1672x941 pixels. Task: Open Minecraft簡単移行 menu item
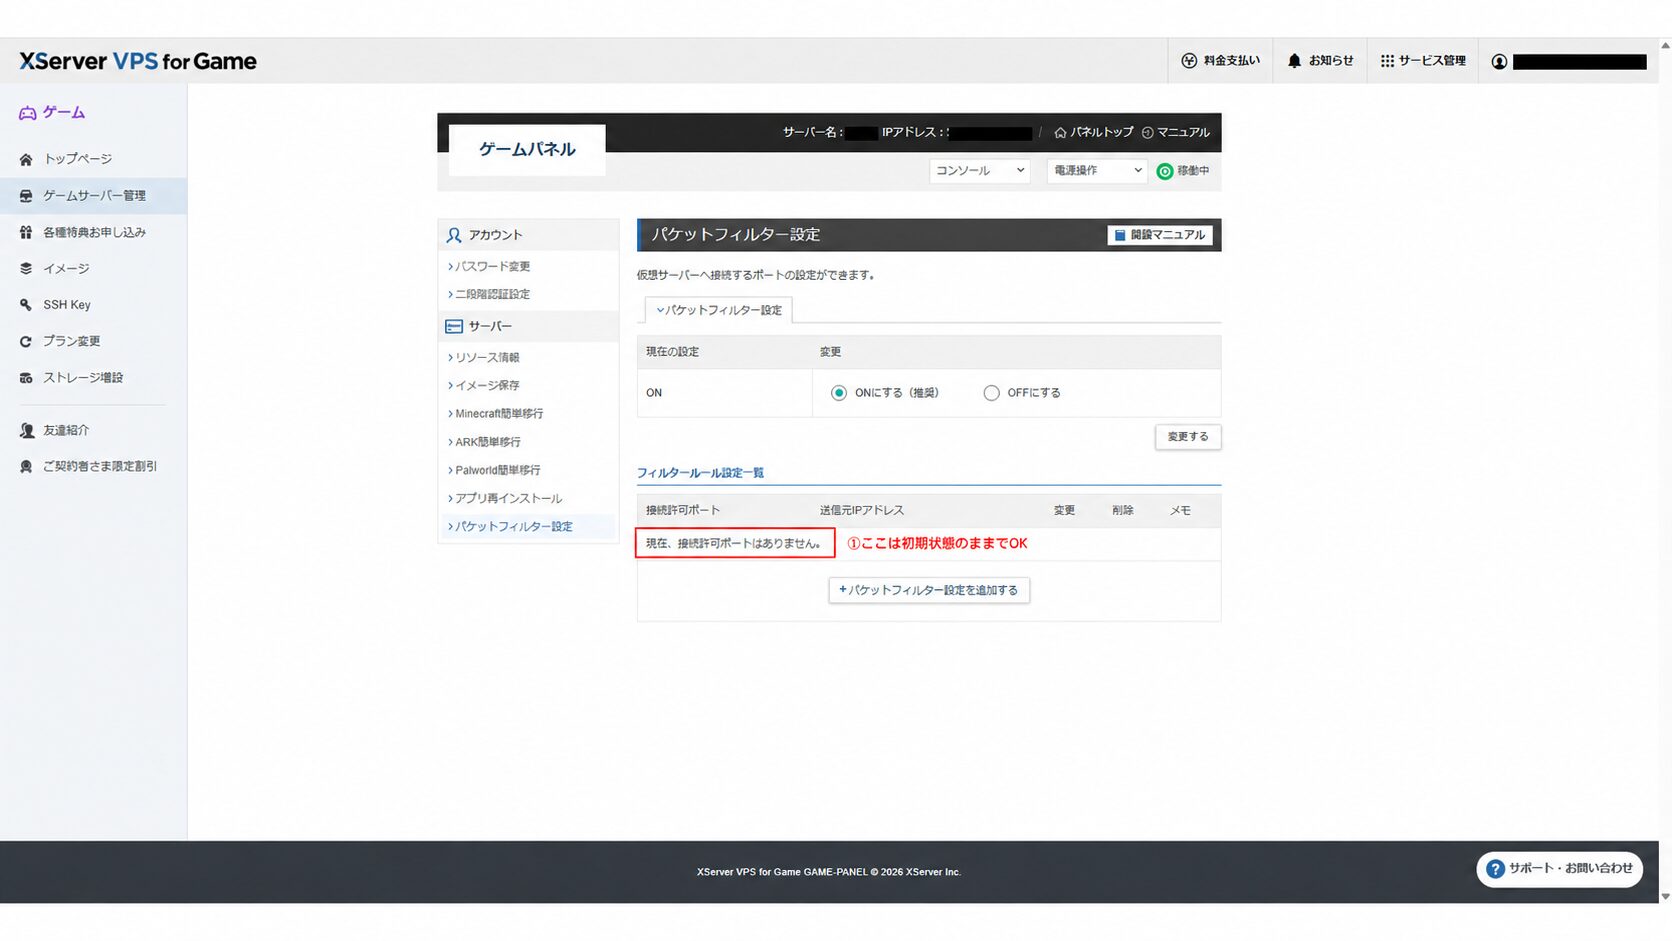click(496, 414)
